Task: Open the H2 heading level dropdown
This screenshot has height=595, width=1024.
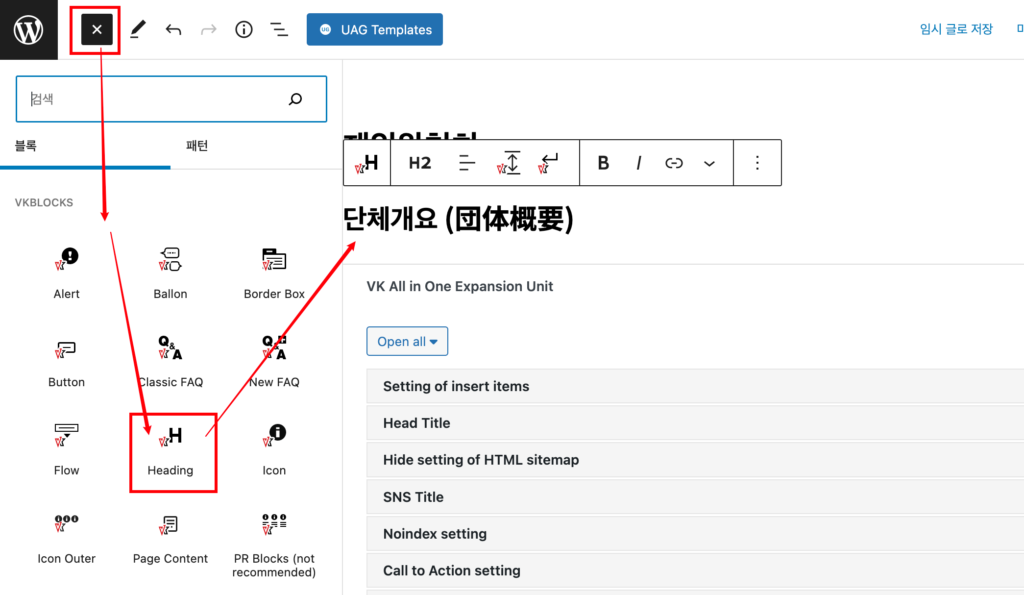Action: 420,163
